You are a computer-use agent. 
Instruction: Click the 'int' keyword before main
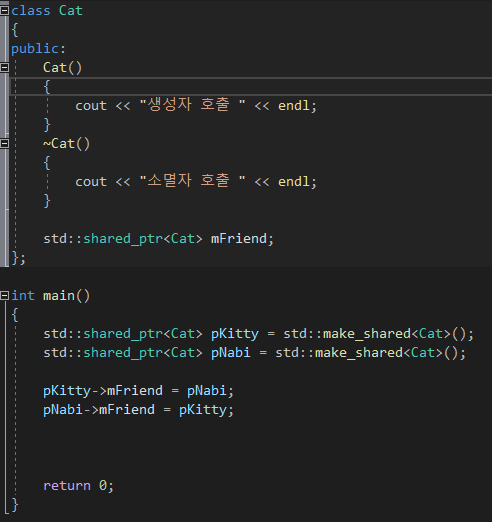pyautogui.click(x=23, y=296)
